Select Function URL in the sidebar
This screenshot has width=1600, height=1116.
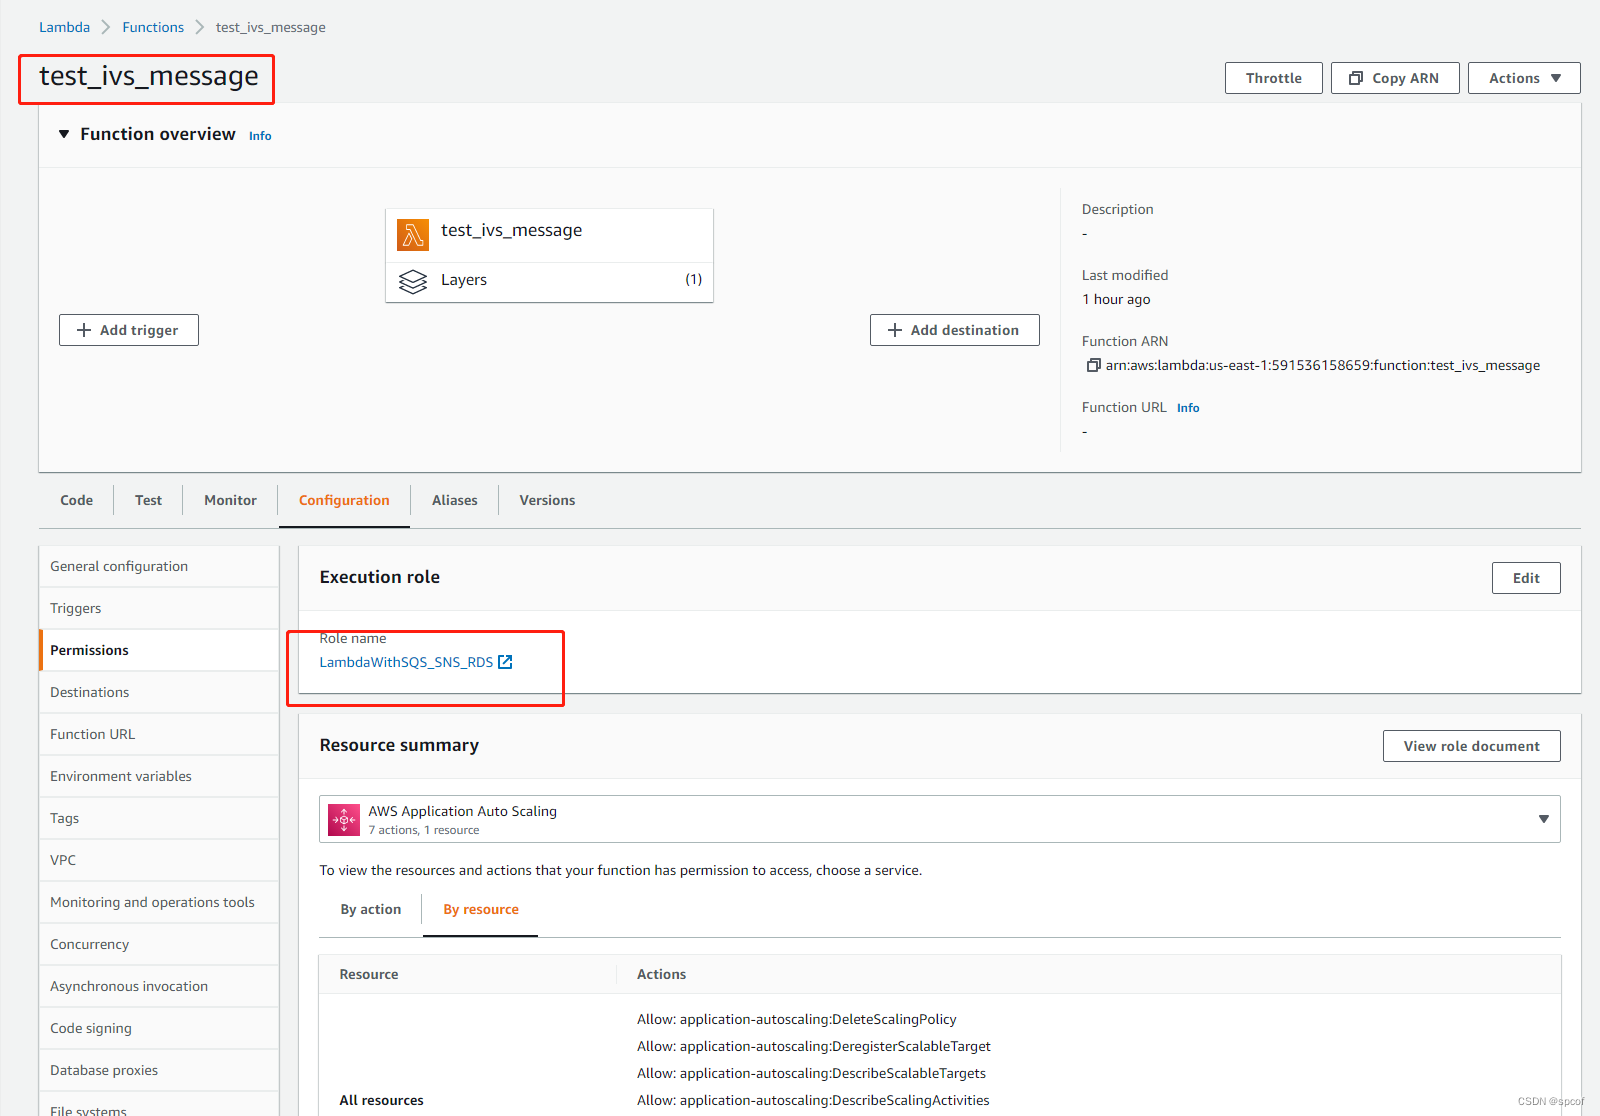[x=159, y=734]
